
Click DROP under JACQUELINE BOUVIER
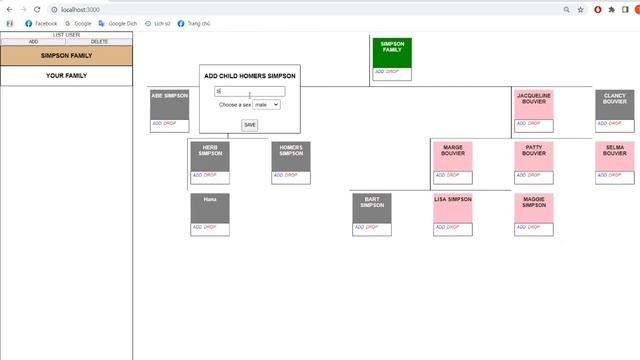534,123
